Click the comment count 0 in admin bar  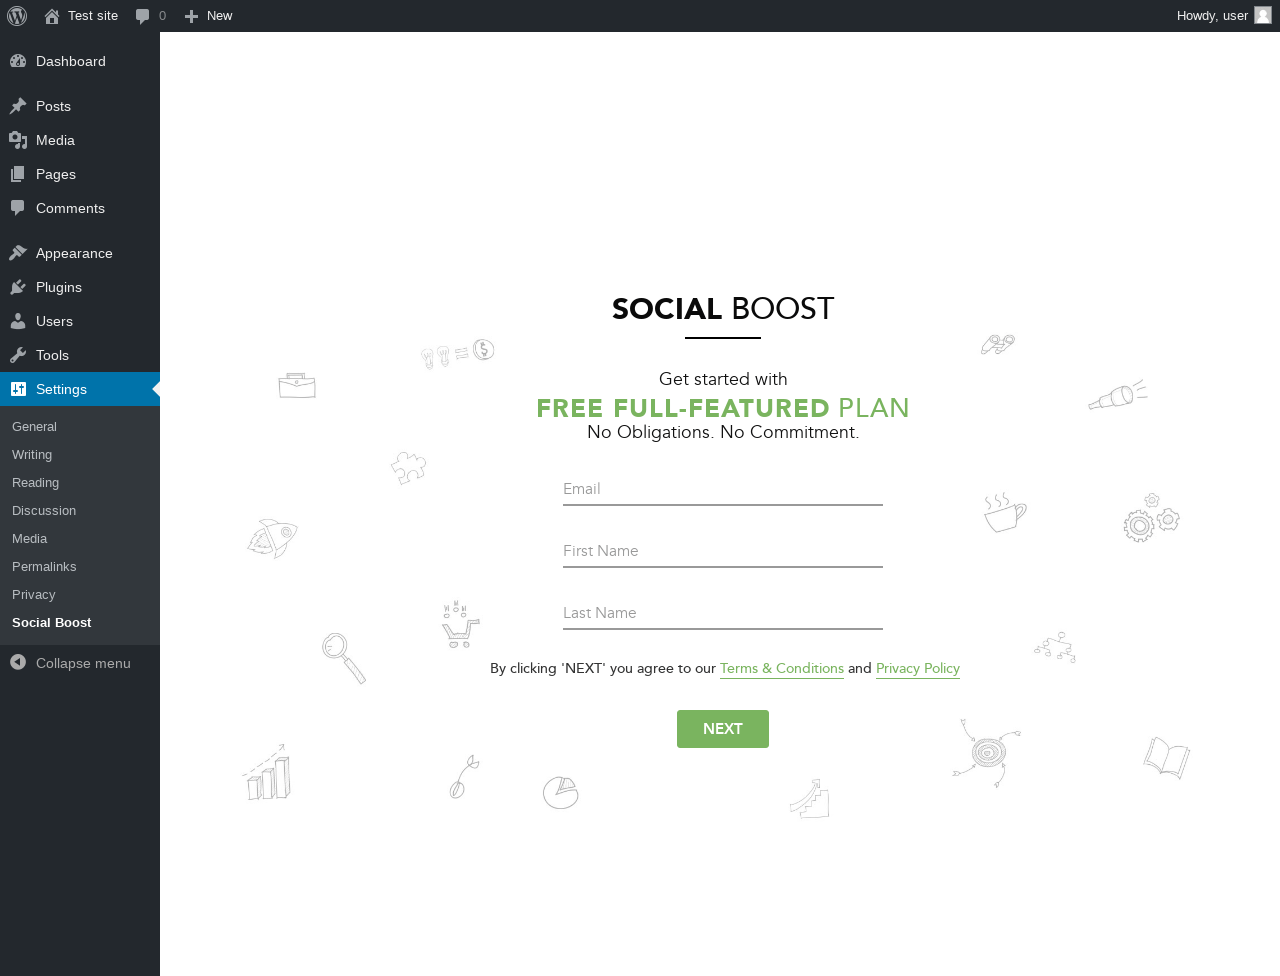pyautogui.click(x=162, y=16)
